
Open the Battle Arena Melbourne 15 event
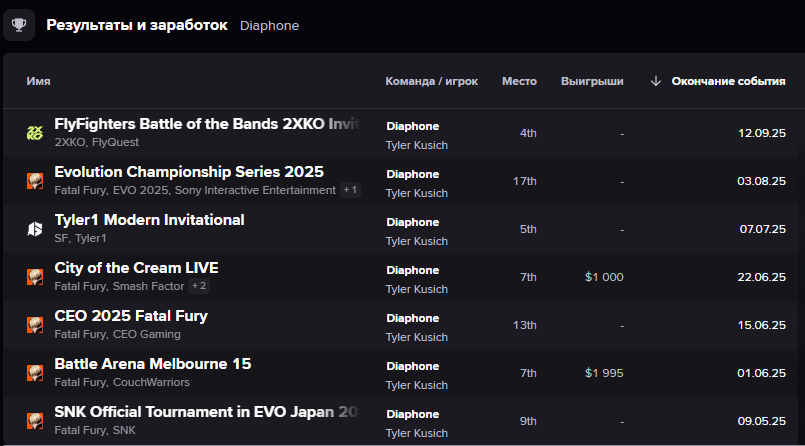coord(153,364)
